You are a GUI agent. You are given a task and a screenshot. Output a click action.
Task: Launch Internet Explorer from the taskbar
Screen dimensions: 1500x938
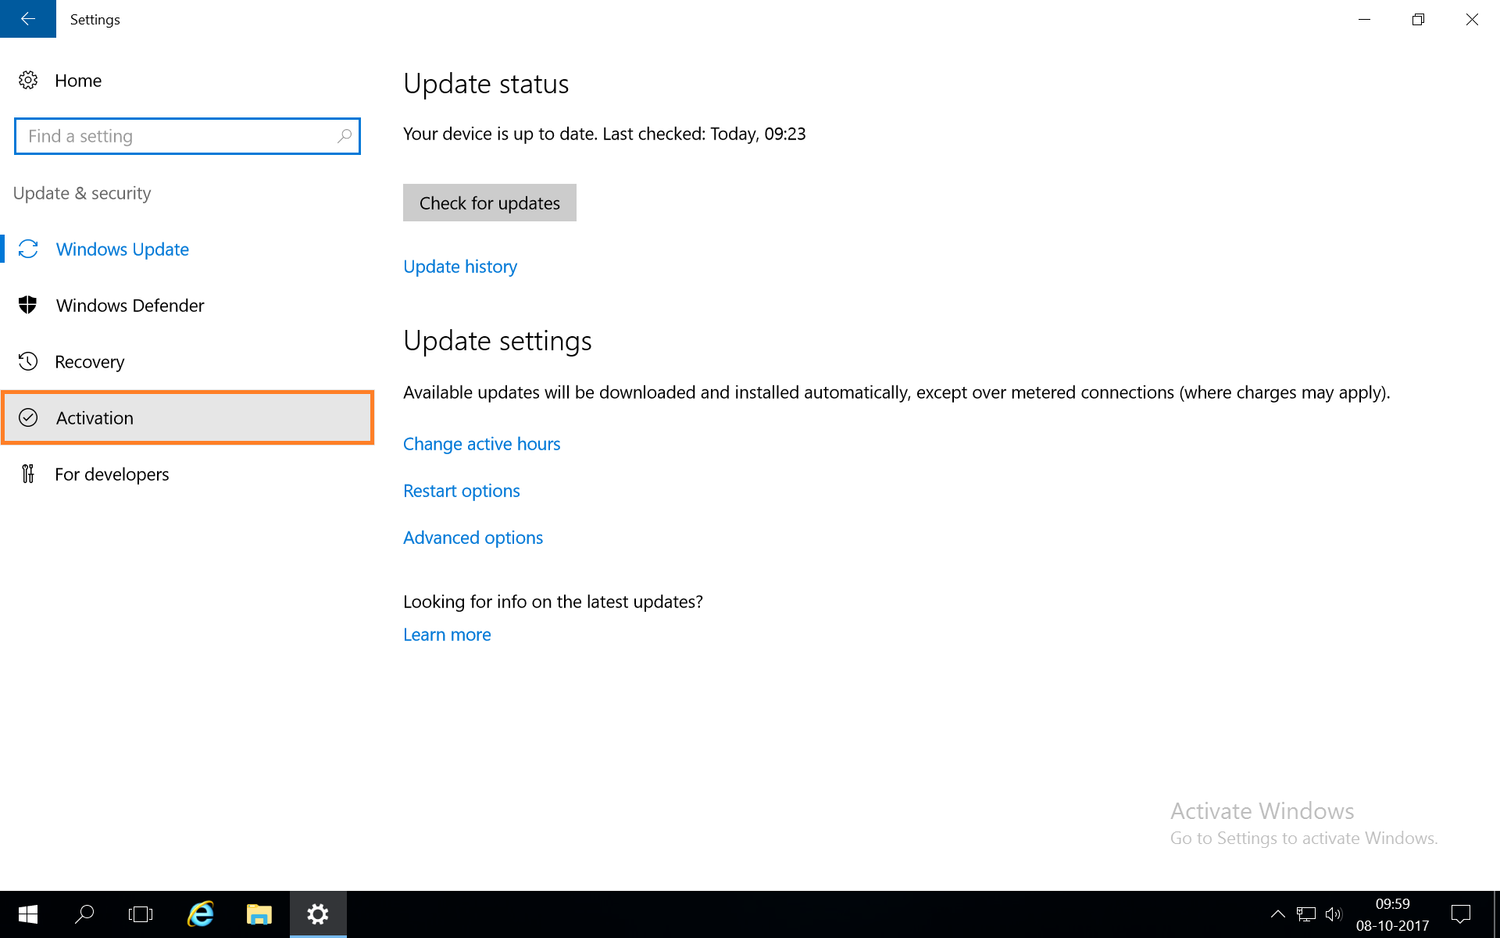(x=200, y=914)
